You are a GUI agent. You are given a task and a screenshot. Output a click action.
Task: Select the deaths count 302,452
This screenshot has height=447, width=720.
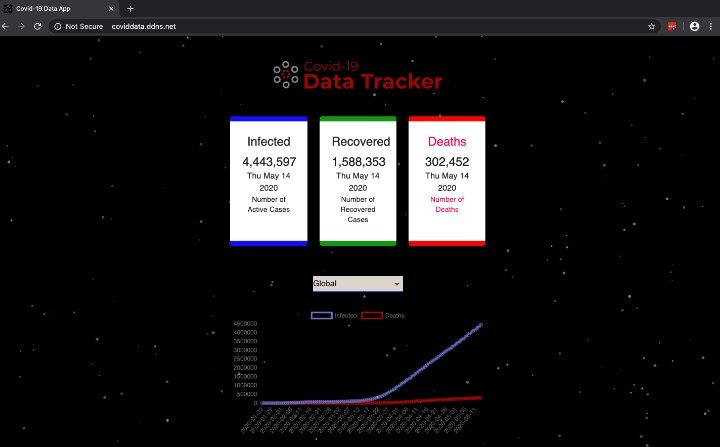point(447,162)
